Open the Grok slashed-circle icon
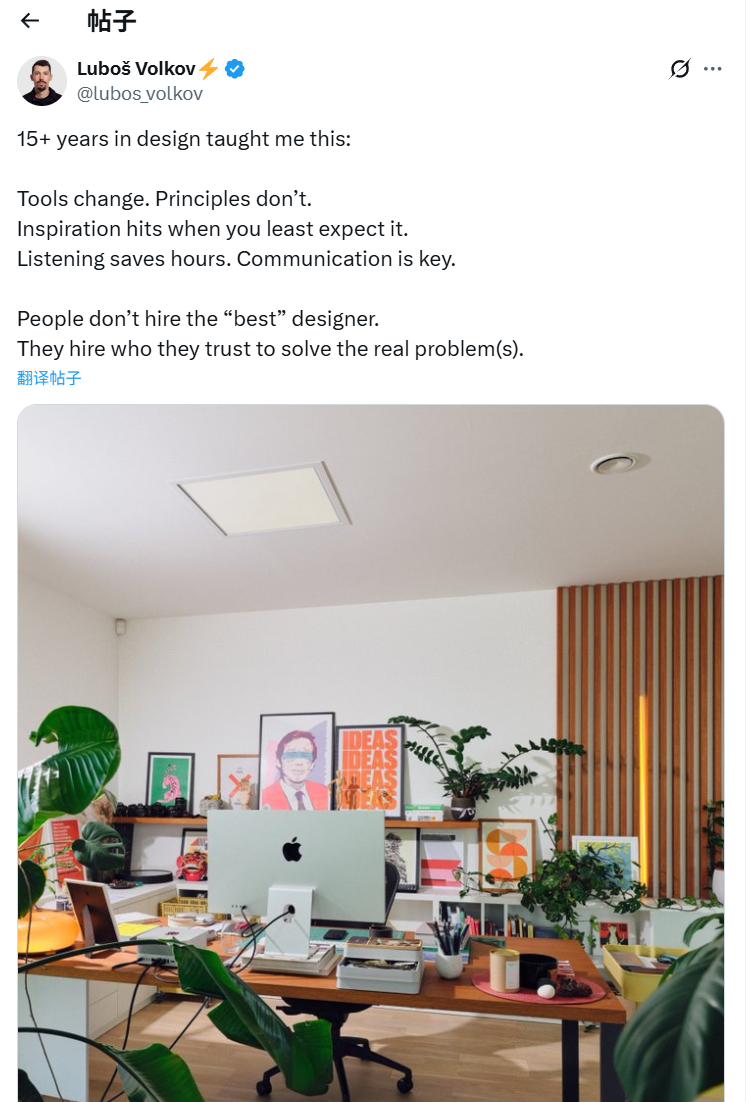748x1102 pixels. coord(680,69)
